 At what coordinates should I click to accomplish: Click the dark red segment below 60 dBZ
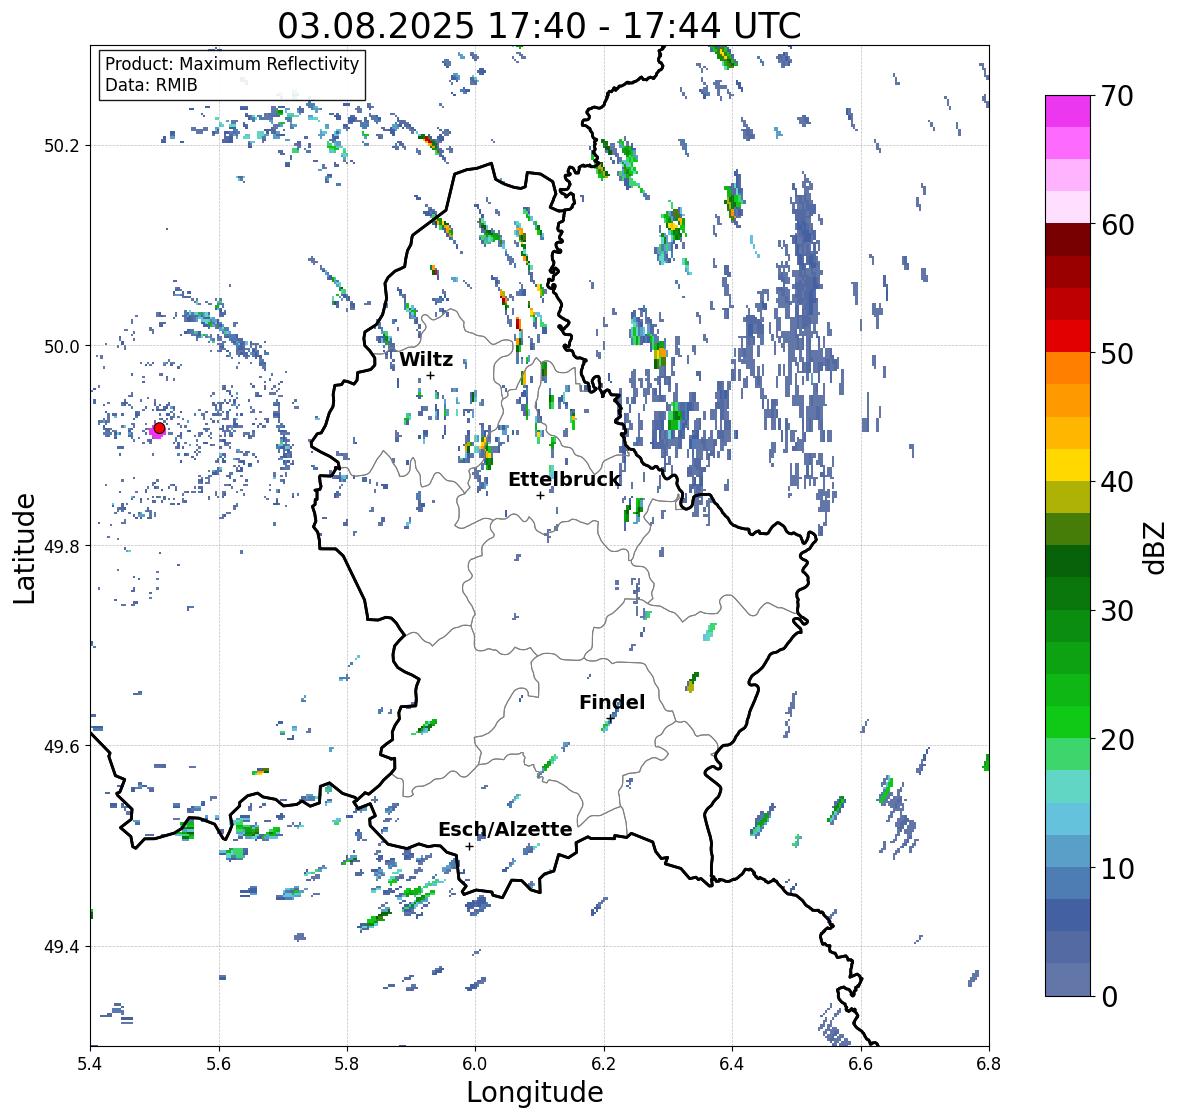click(x=1068, y=240)
